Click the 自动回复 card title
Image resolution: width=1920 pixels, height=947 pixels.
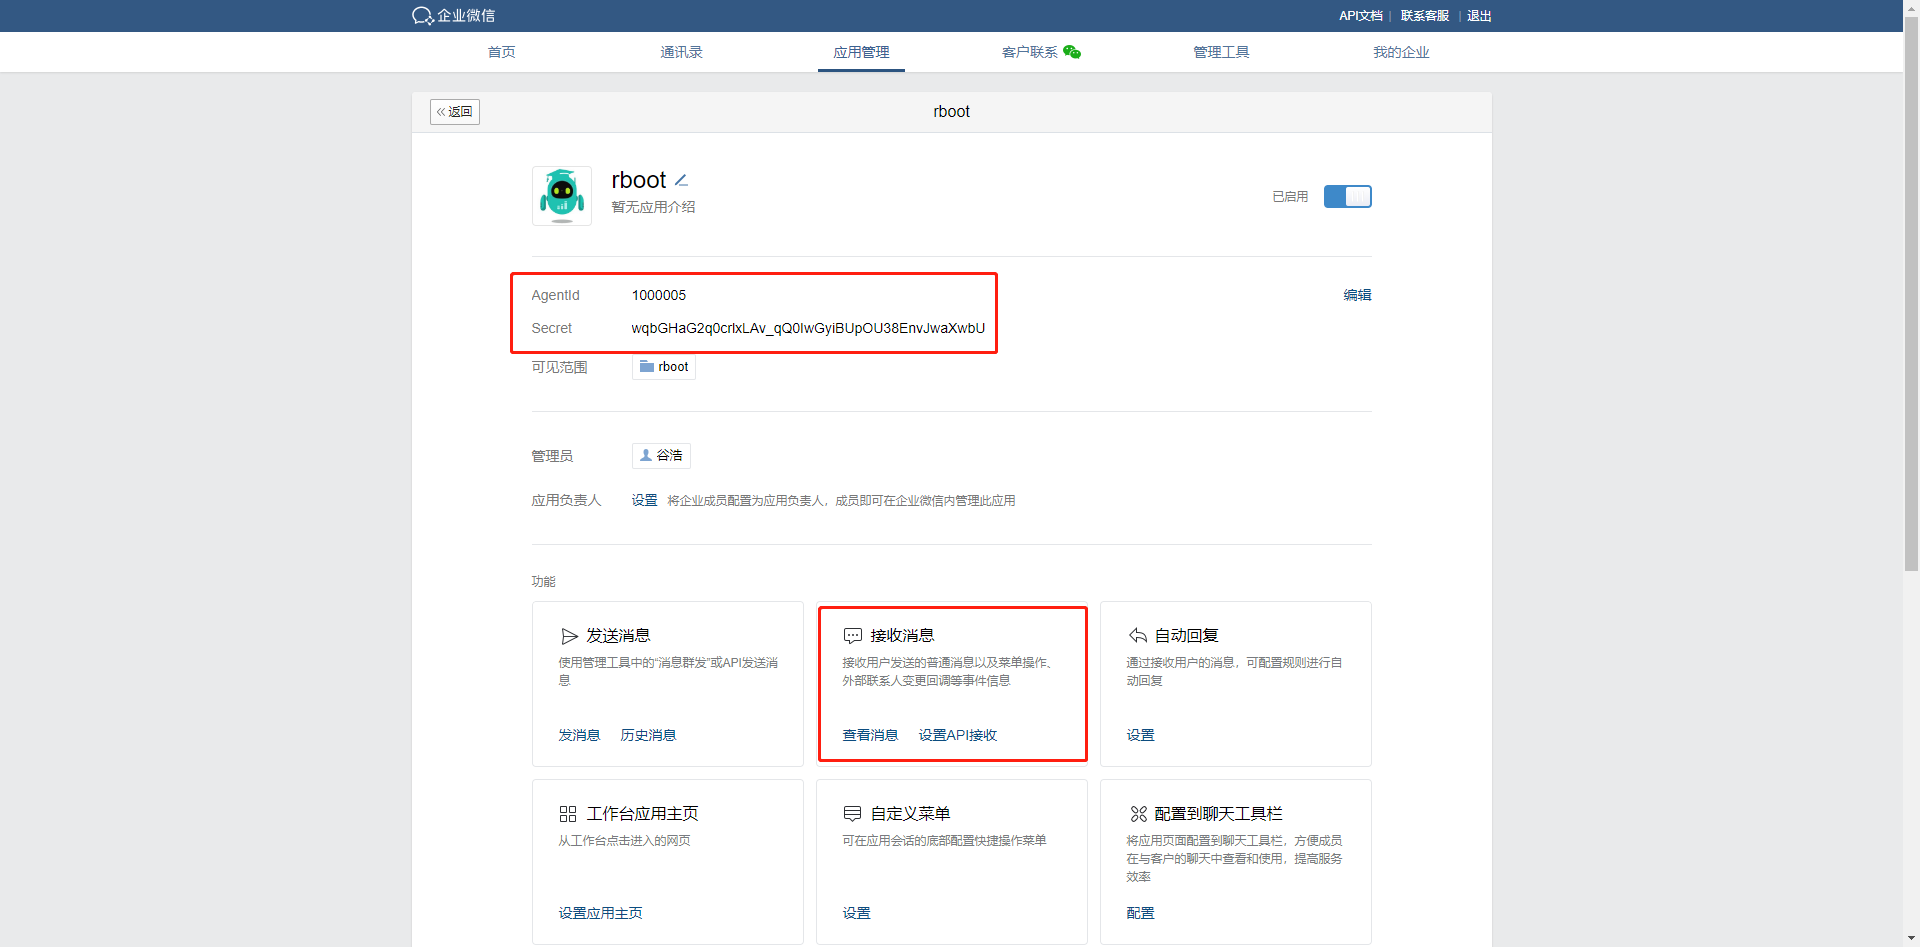(1186, 636)
